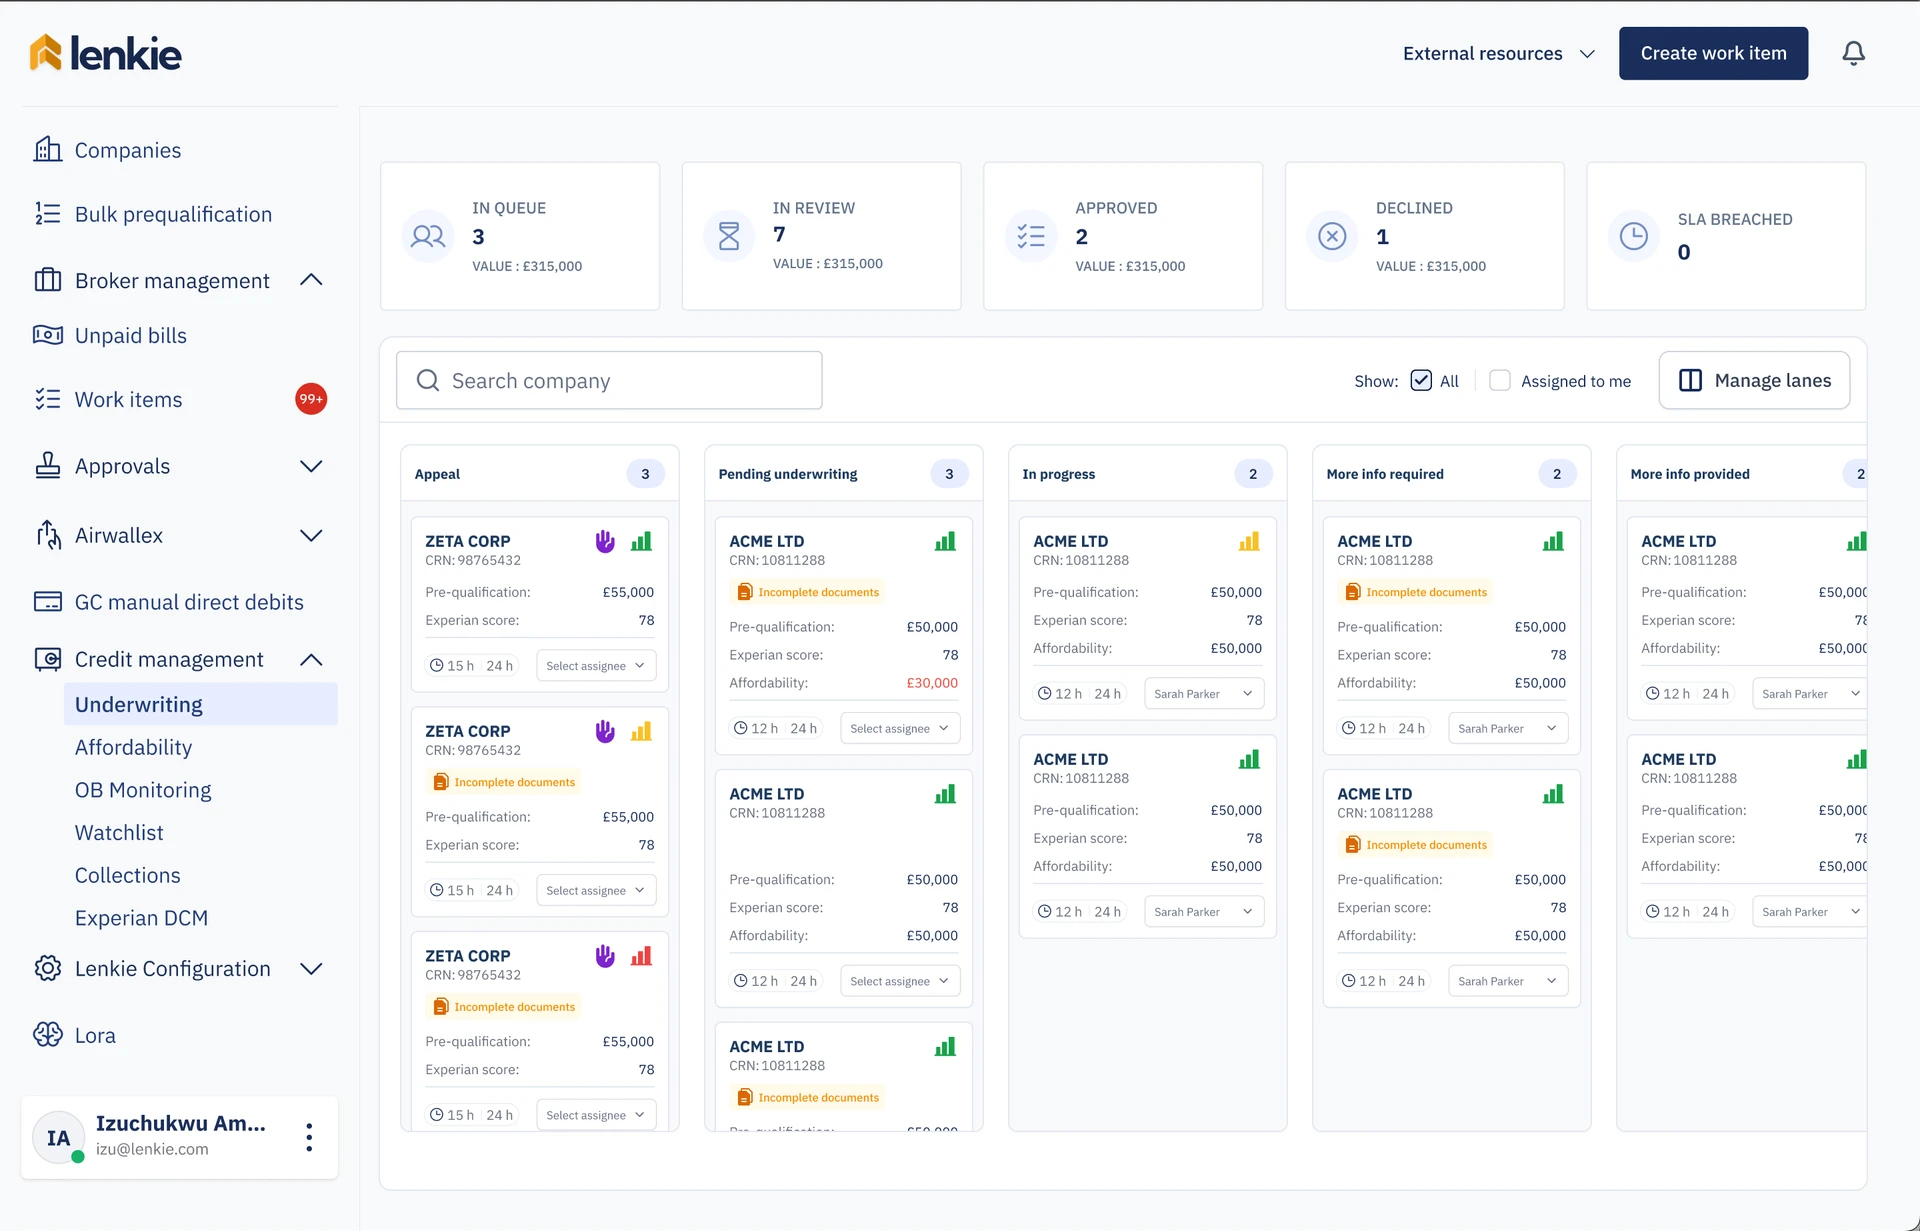Viewport: 1920px width, 1231px height.
Task: Click the Declined cross-circle icon
Action: point(1332,236)
